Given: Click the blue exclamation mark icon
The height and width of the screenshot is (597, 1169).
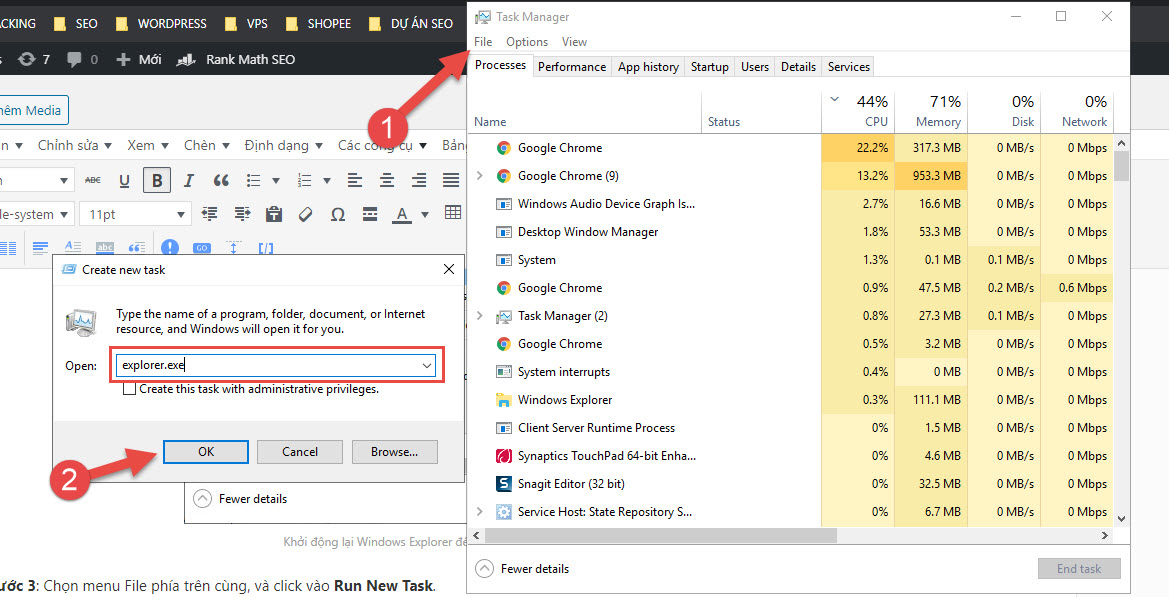Looking at the screenshot, I should point(170,247).
